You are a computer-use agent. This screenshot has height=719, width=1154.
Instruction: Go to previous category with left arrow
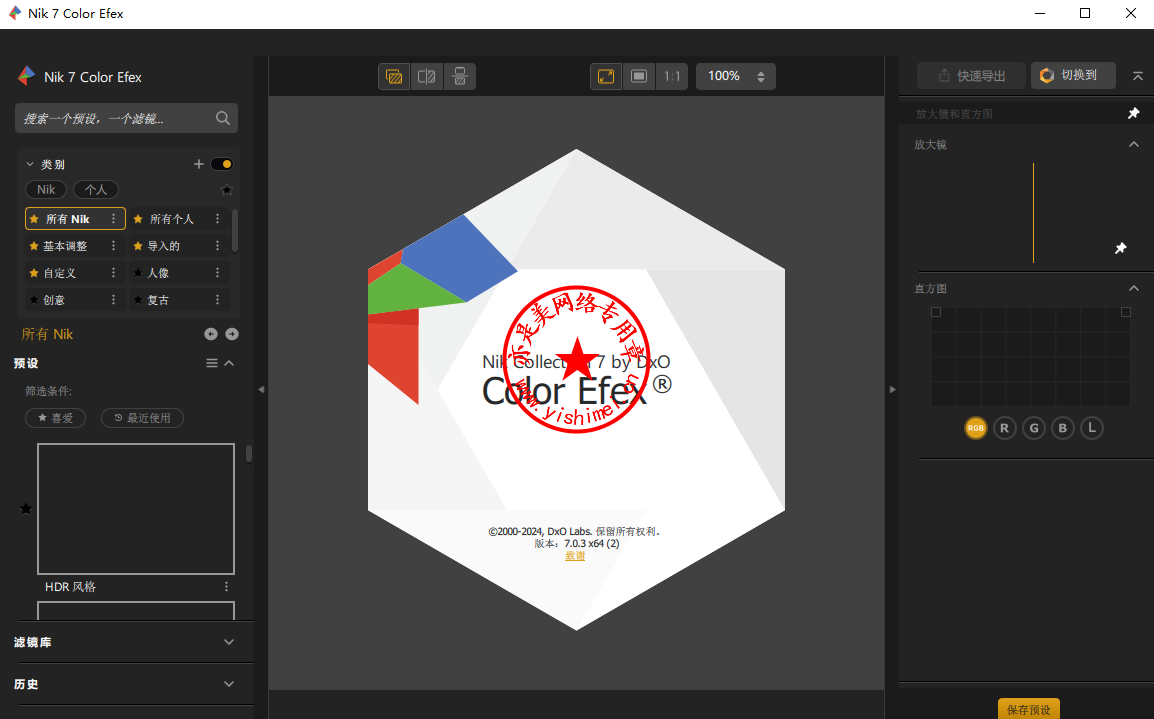click(x=210, y=334)
